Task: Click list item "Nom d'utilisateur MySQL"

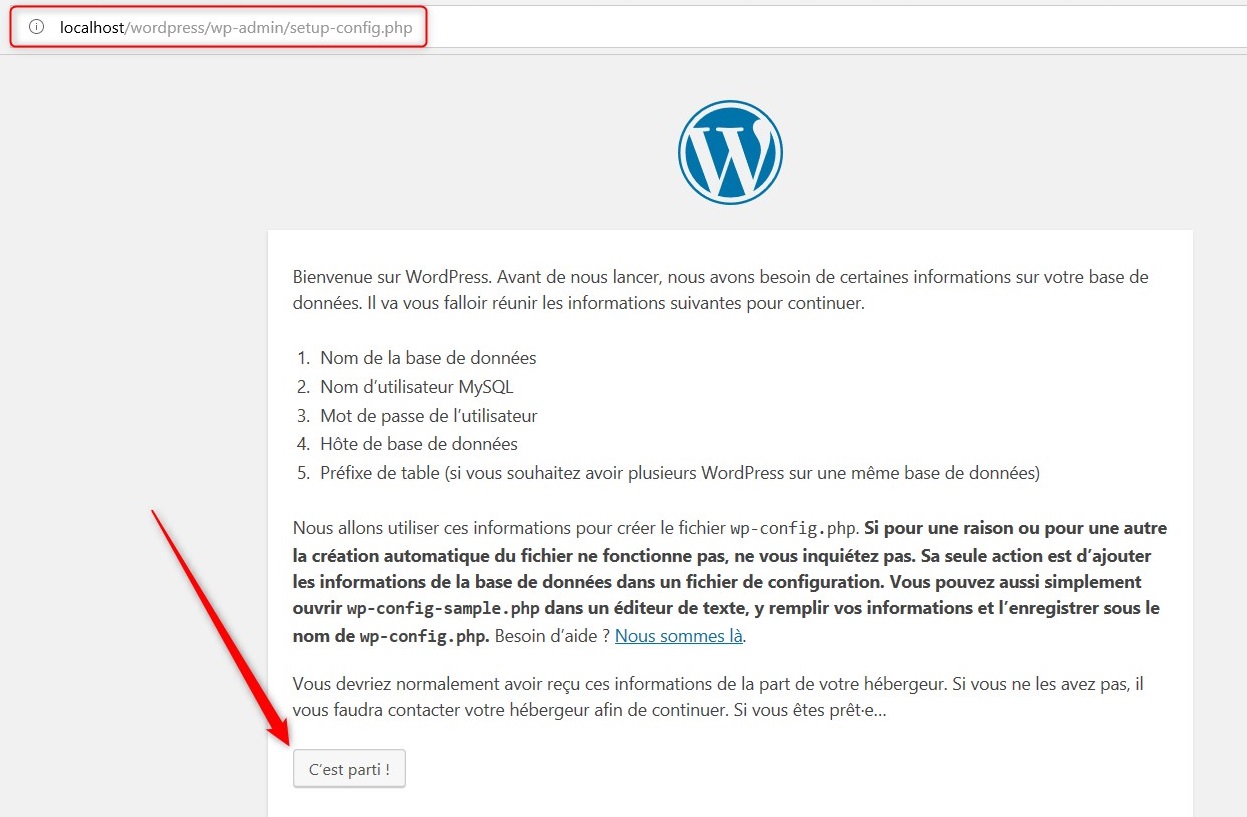Action: pyautogui.click(x=416, y=387)
